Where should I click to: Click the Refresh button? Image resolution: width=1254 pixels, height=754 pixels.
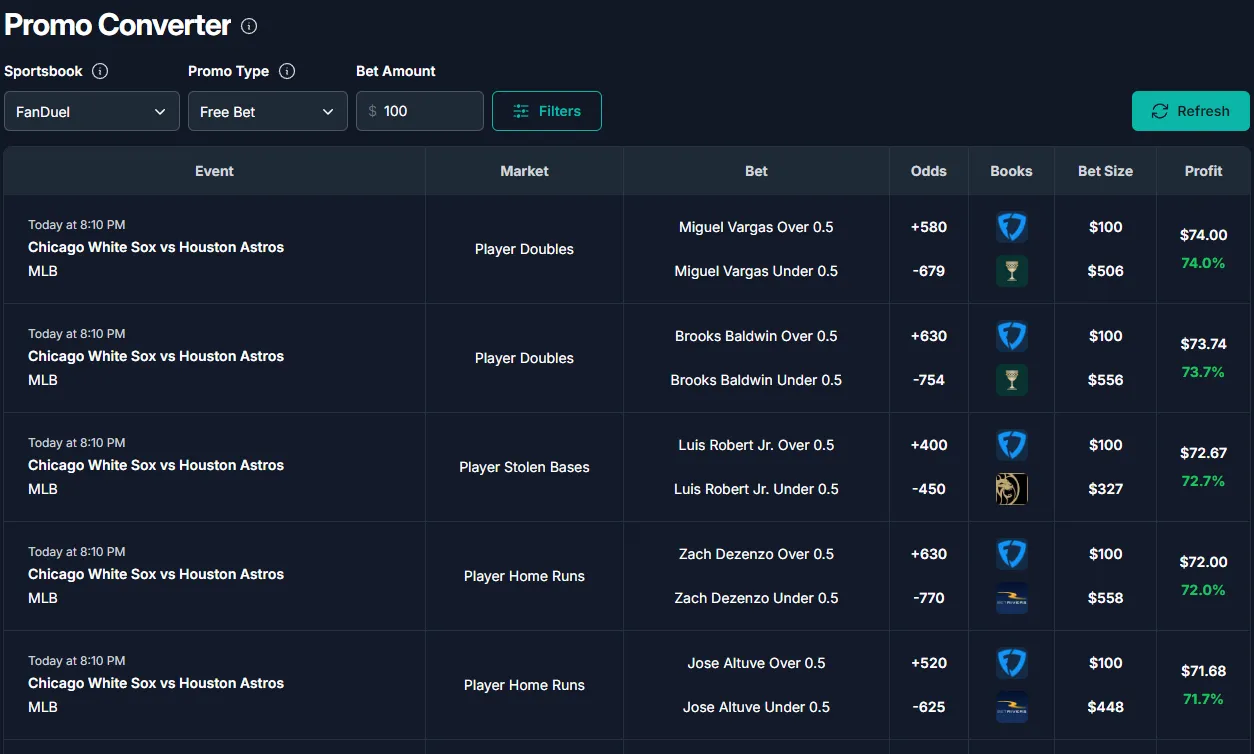(x=1191, y=111)
